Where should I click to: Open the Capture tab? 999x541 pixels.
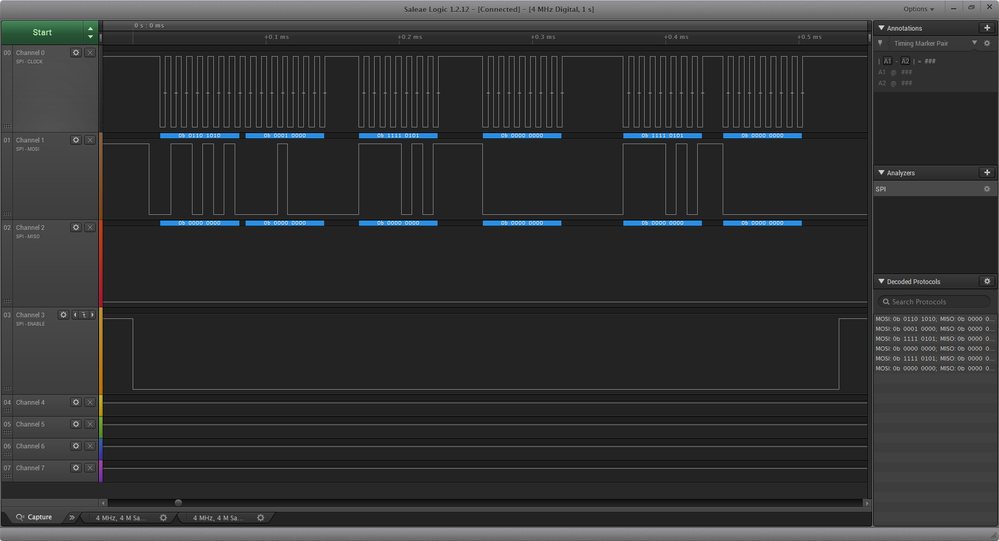pos(34,517)
